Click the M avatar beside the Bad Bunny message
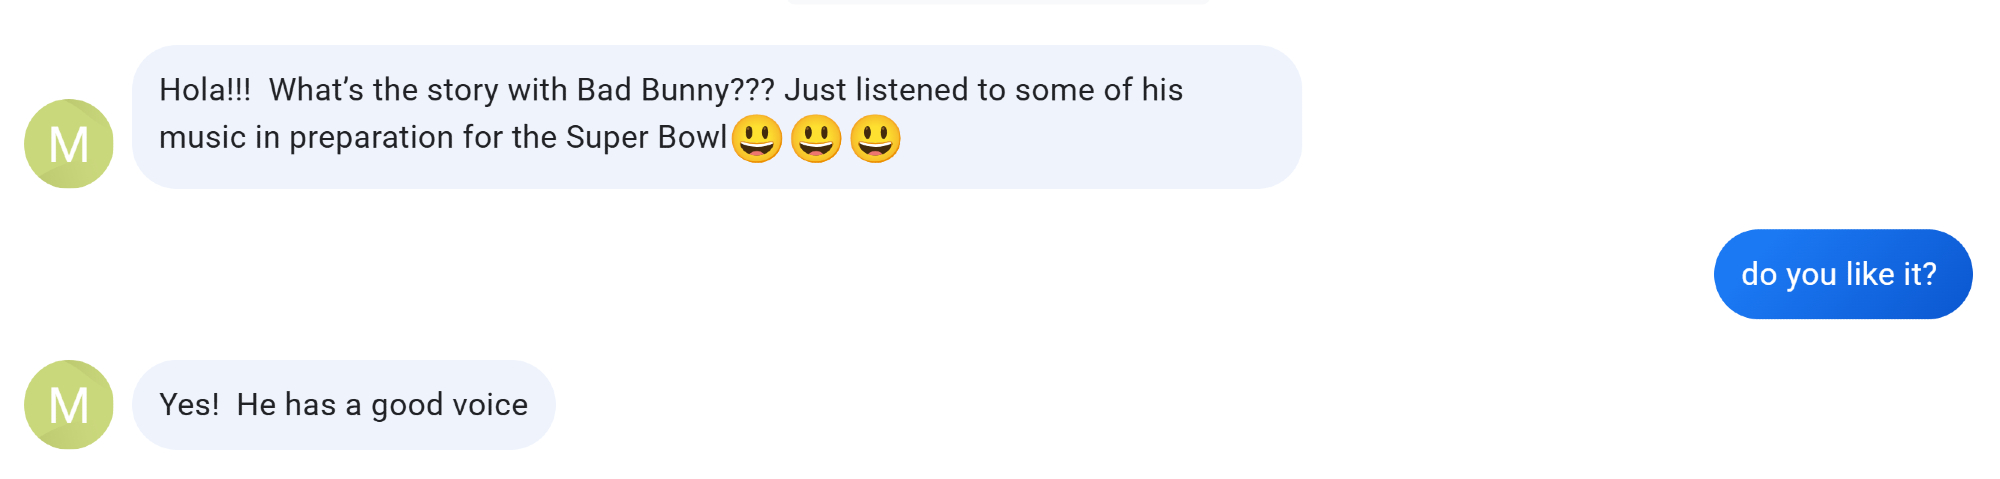2000x479 pixels. click(68, 144)
